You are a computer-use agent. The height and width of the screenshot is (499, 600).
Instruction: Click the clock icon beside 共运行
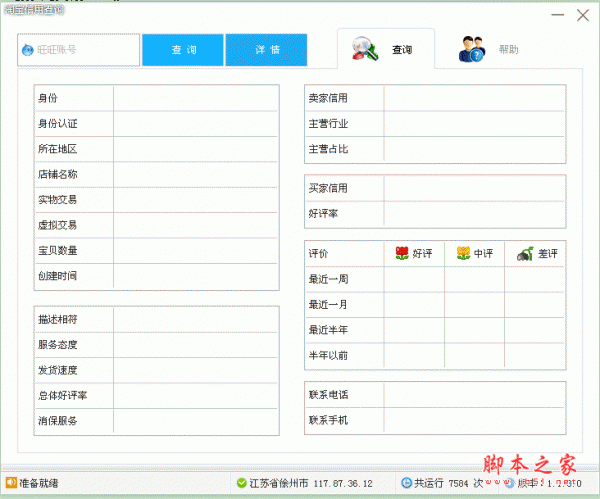tap(406, 483)
